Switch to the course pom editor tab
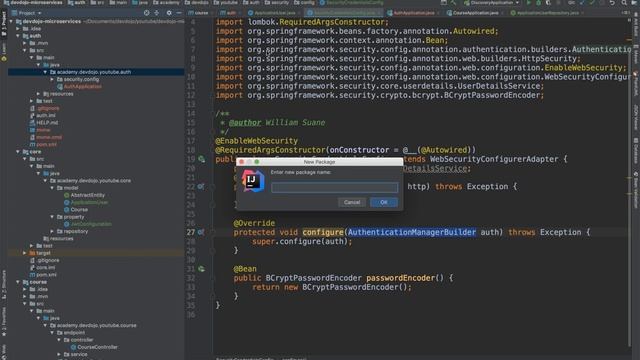 click(200, 13)
